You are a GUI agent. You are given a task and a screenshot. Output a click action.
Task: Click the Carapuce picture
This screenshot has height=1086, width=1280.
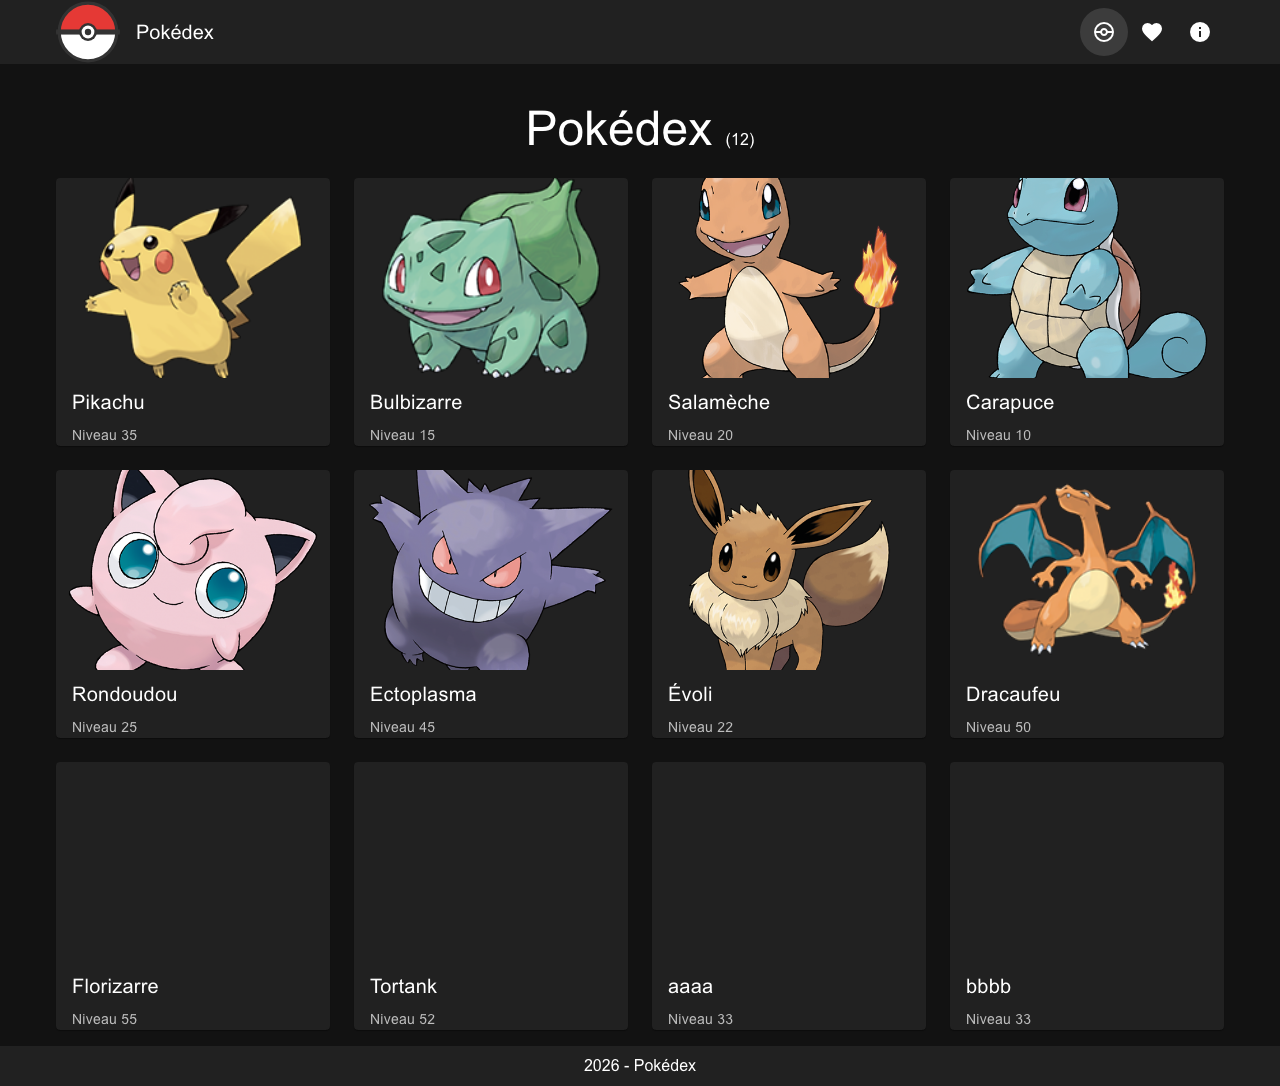pyautogui.click(x=1087, y=278)
